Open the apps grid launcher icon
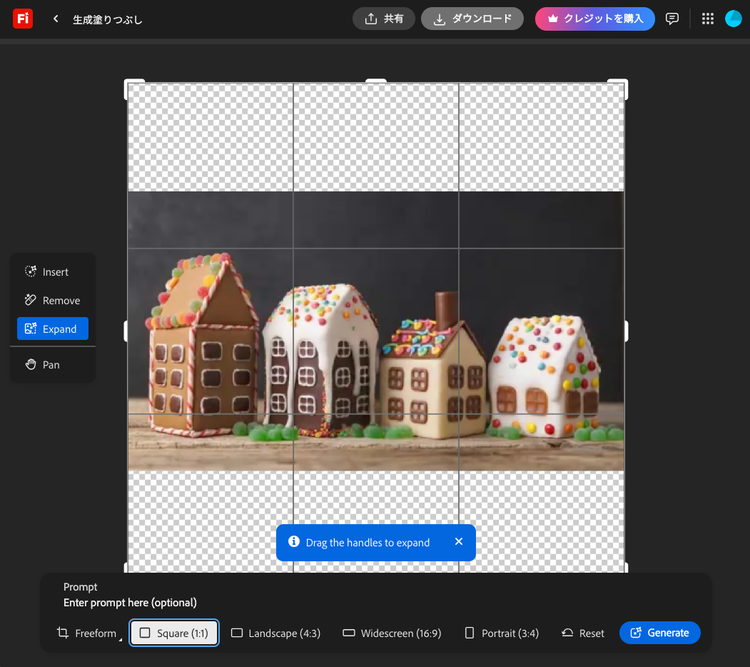This screenshot has width=750, height=667. (x=708, y=19)
